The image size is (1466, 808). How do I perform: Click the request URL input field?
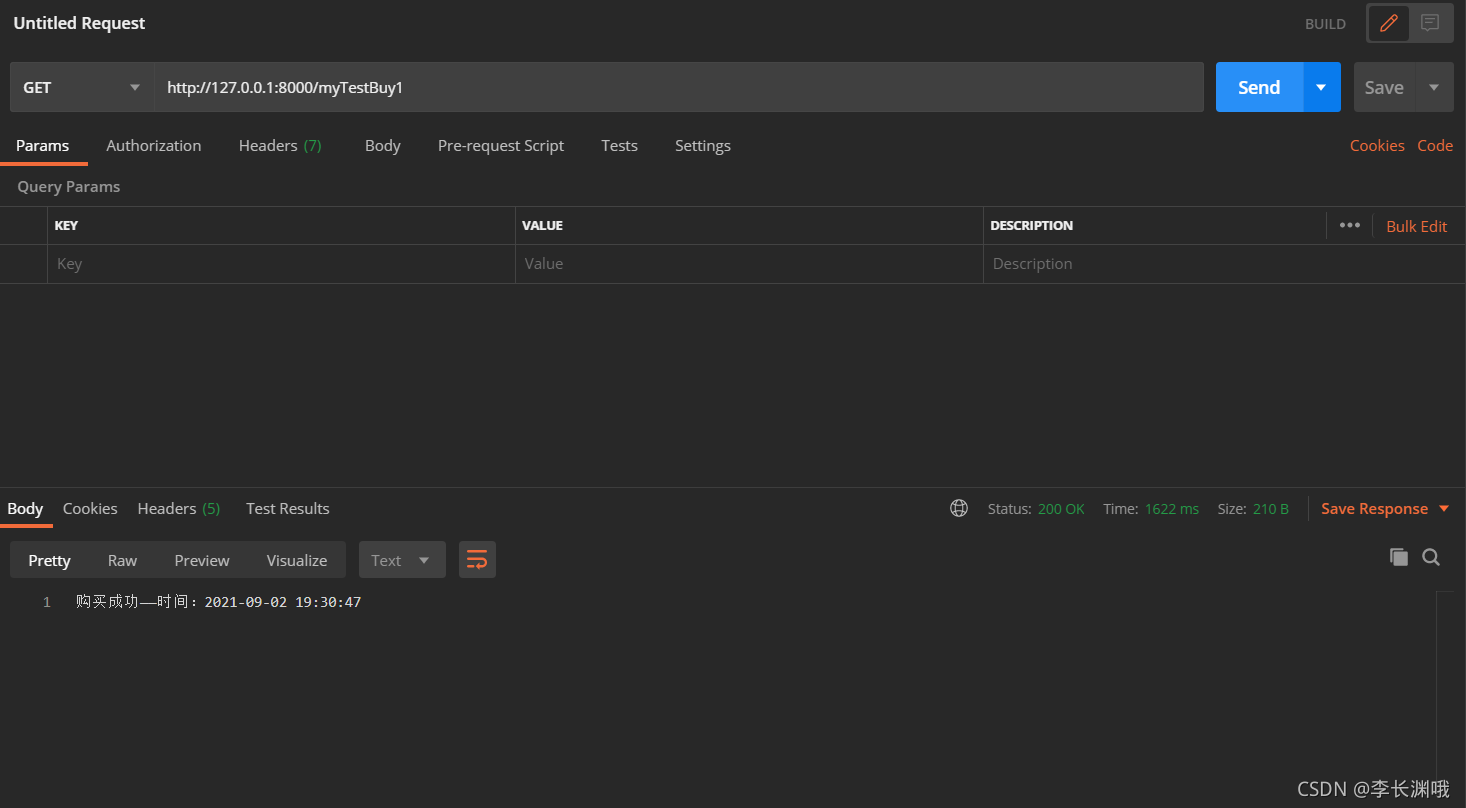coord(678,87)
